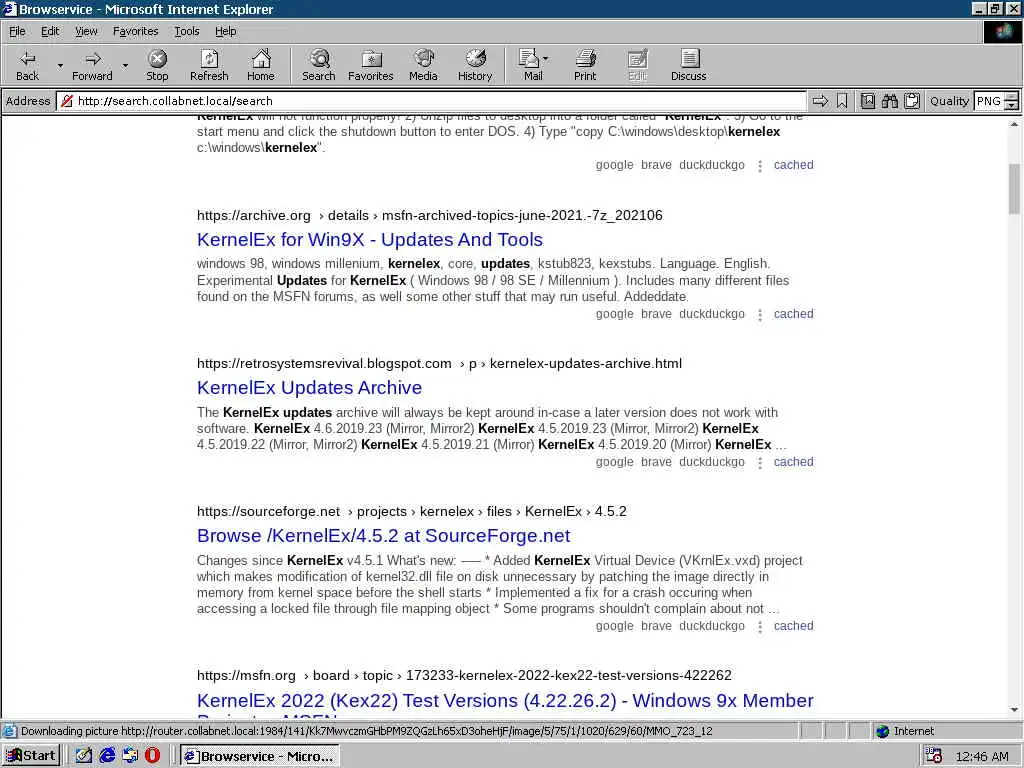
Task: Select Browservice taskbar window button
Action: click(x=259, y=756)
